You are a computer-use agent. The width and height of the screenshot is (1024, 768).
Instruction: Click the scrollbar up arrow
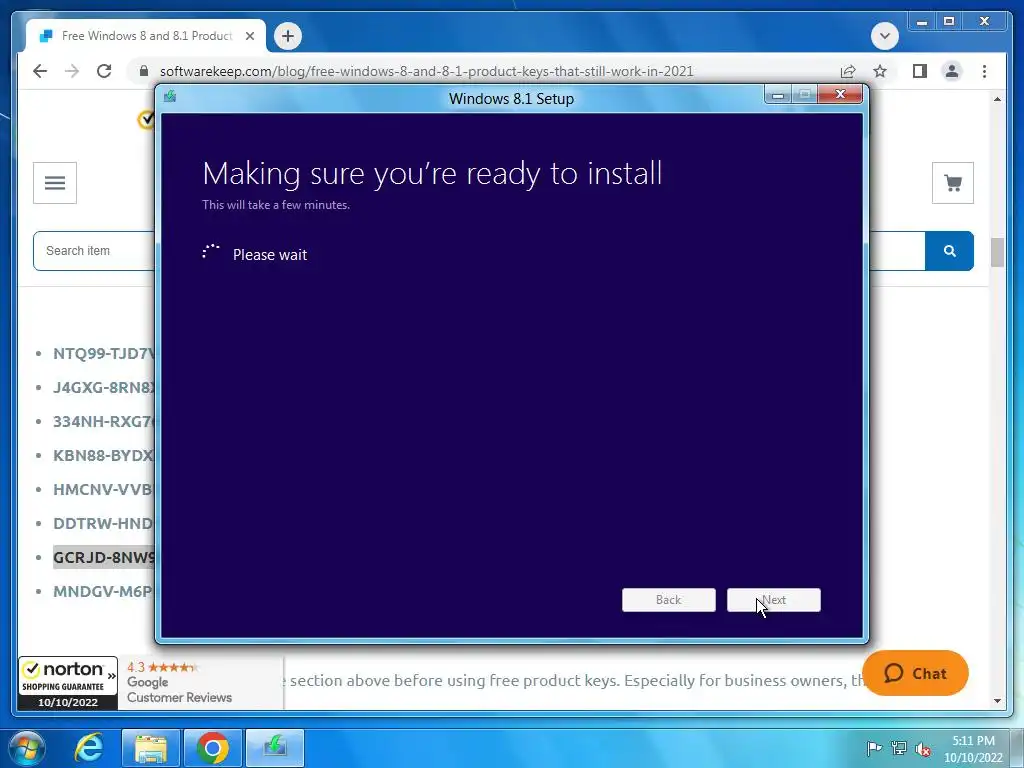click(x=997, y=99)
